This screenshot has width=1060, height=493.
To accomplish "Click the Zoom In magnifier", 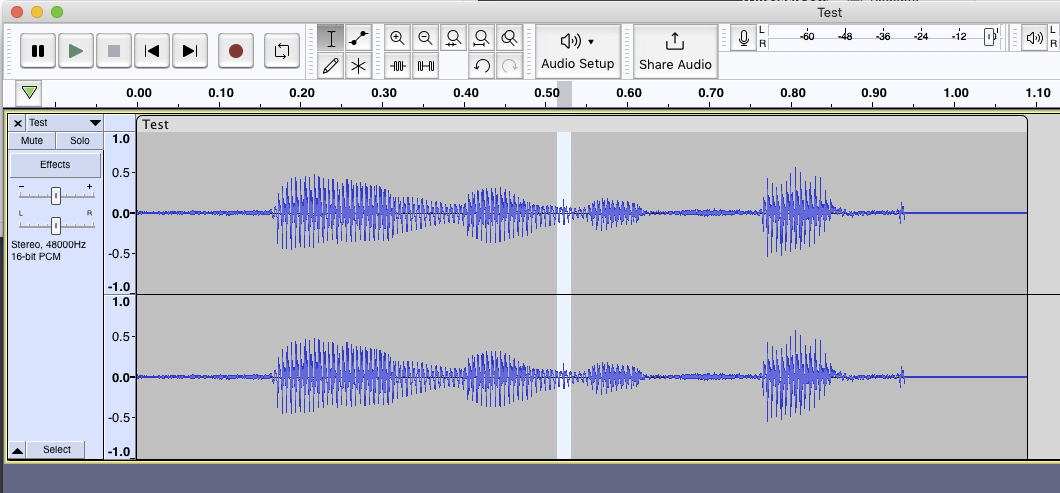I will (397, 38).
